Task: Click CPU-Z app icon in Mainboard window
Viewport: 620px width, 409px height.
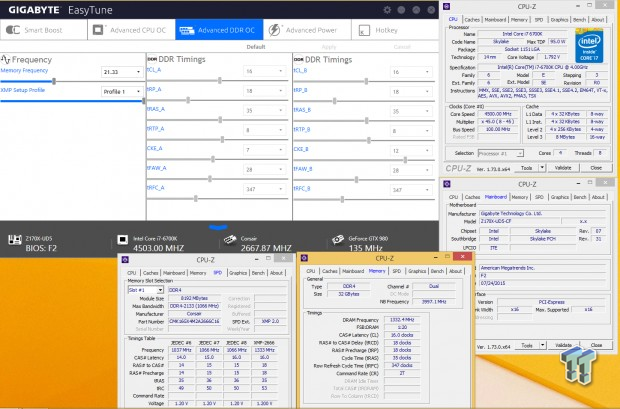Action: point(447,184)
